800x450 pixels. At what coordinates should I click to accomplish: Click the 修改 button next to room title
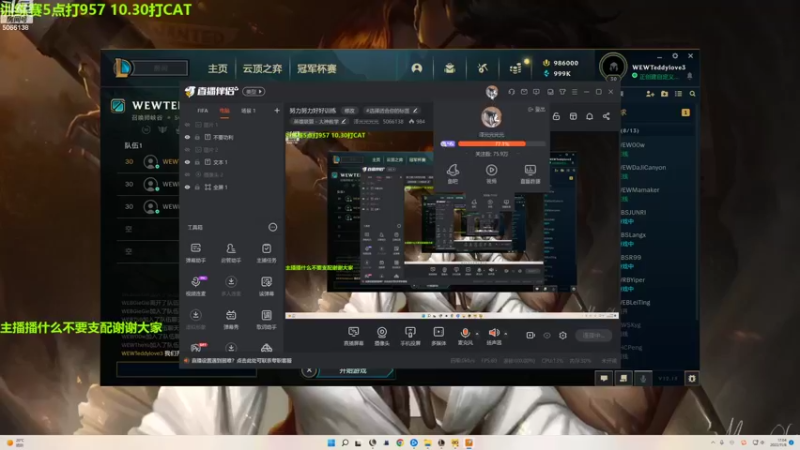click(349, 111)
